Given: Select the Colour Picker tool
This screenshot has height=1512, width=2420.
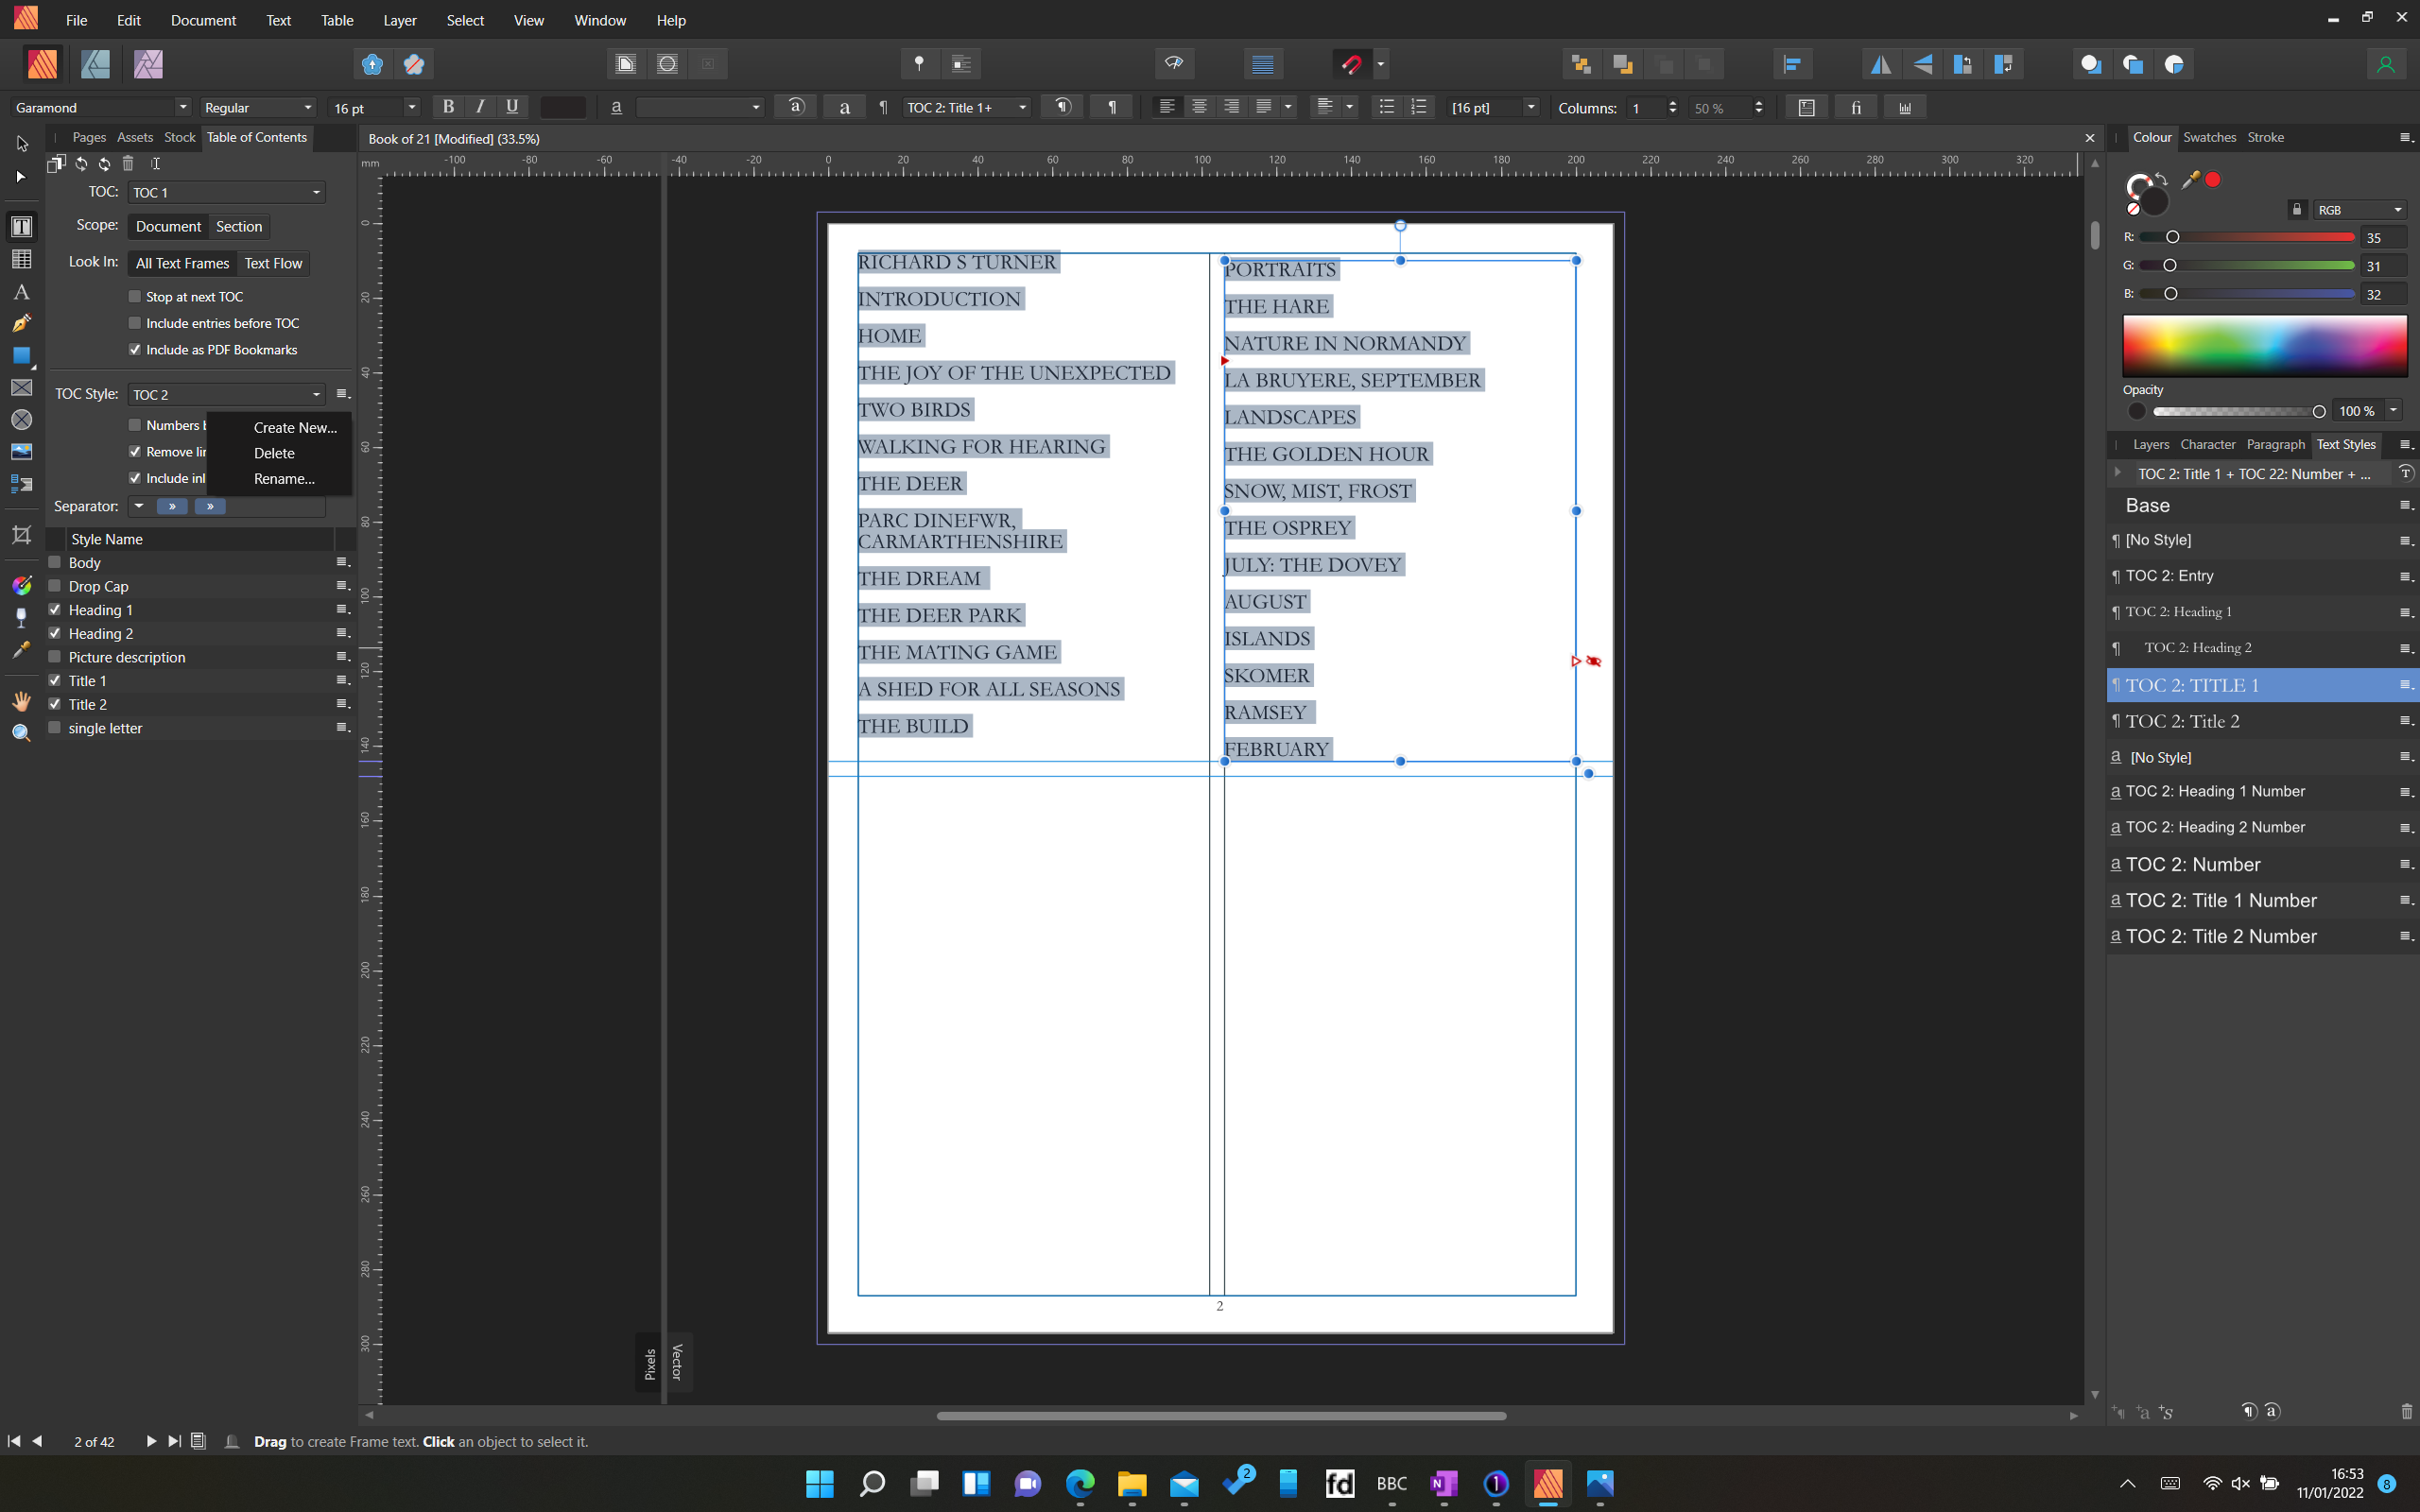Looking at the screenshot, I should click(21, 650).
